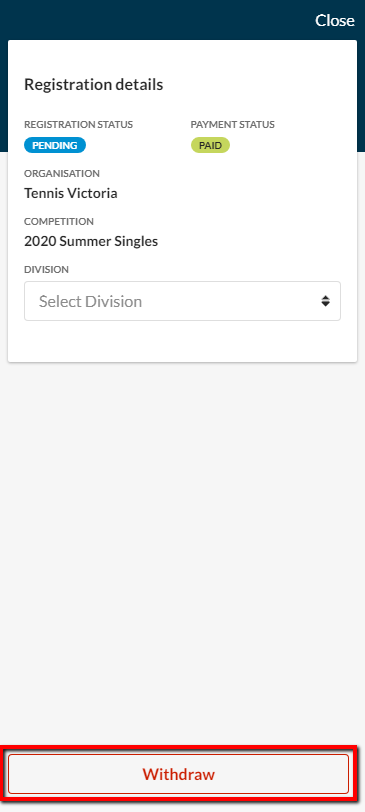Click the blue PENDING status badge
Screen dimensions: 365x812
pos(55,146)
